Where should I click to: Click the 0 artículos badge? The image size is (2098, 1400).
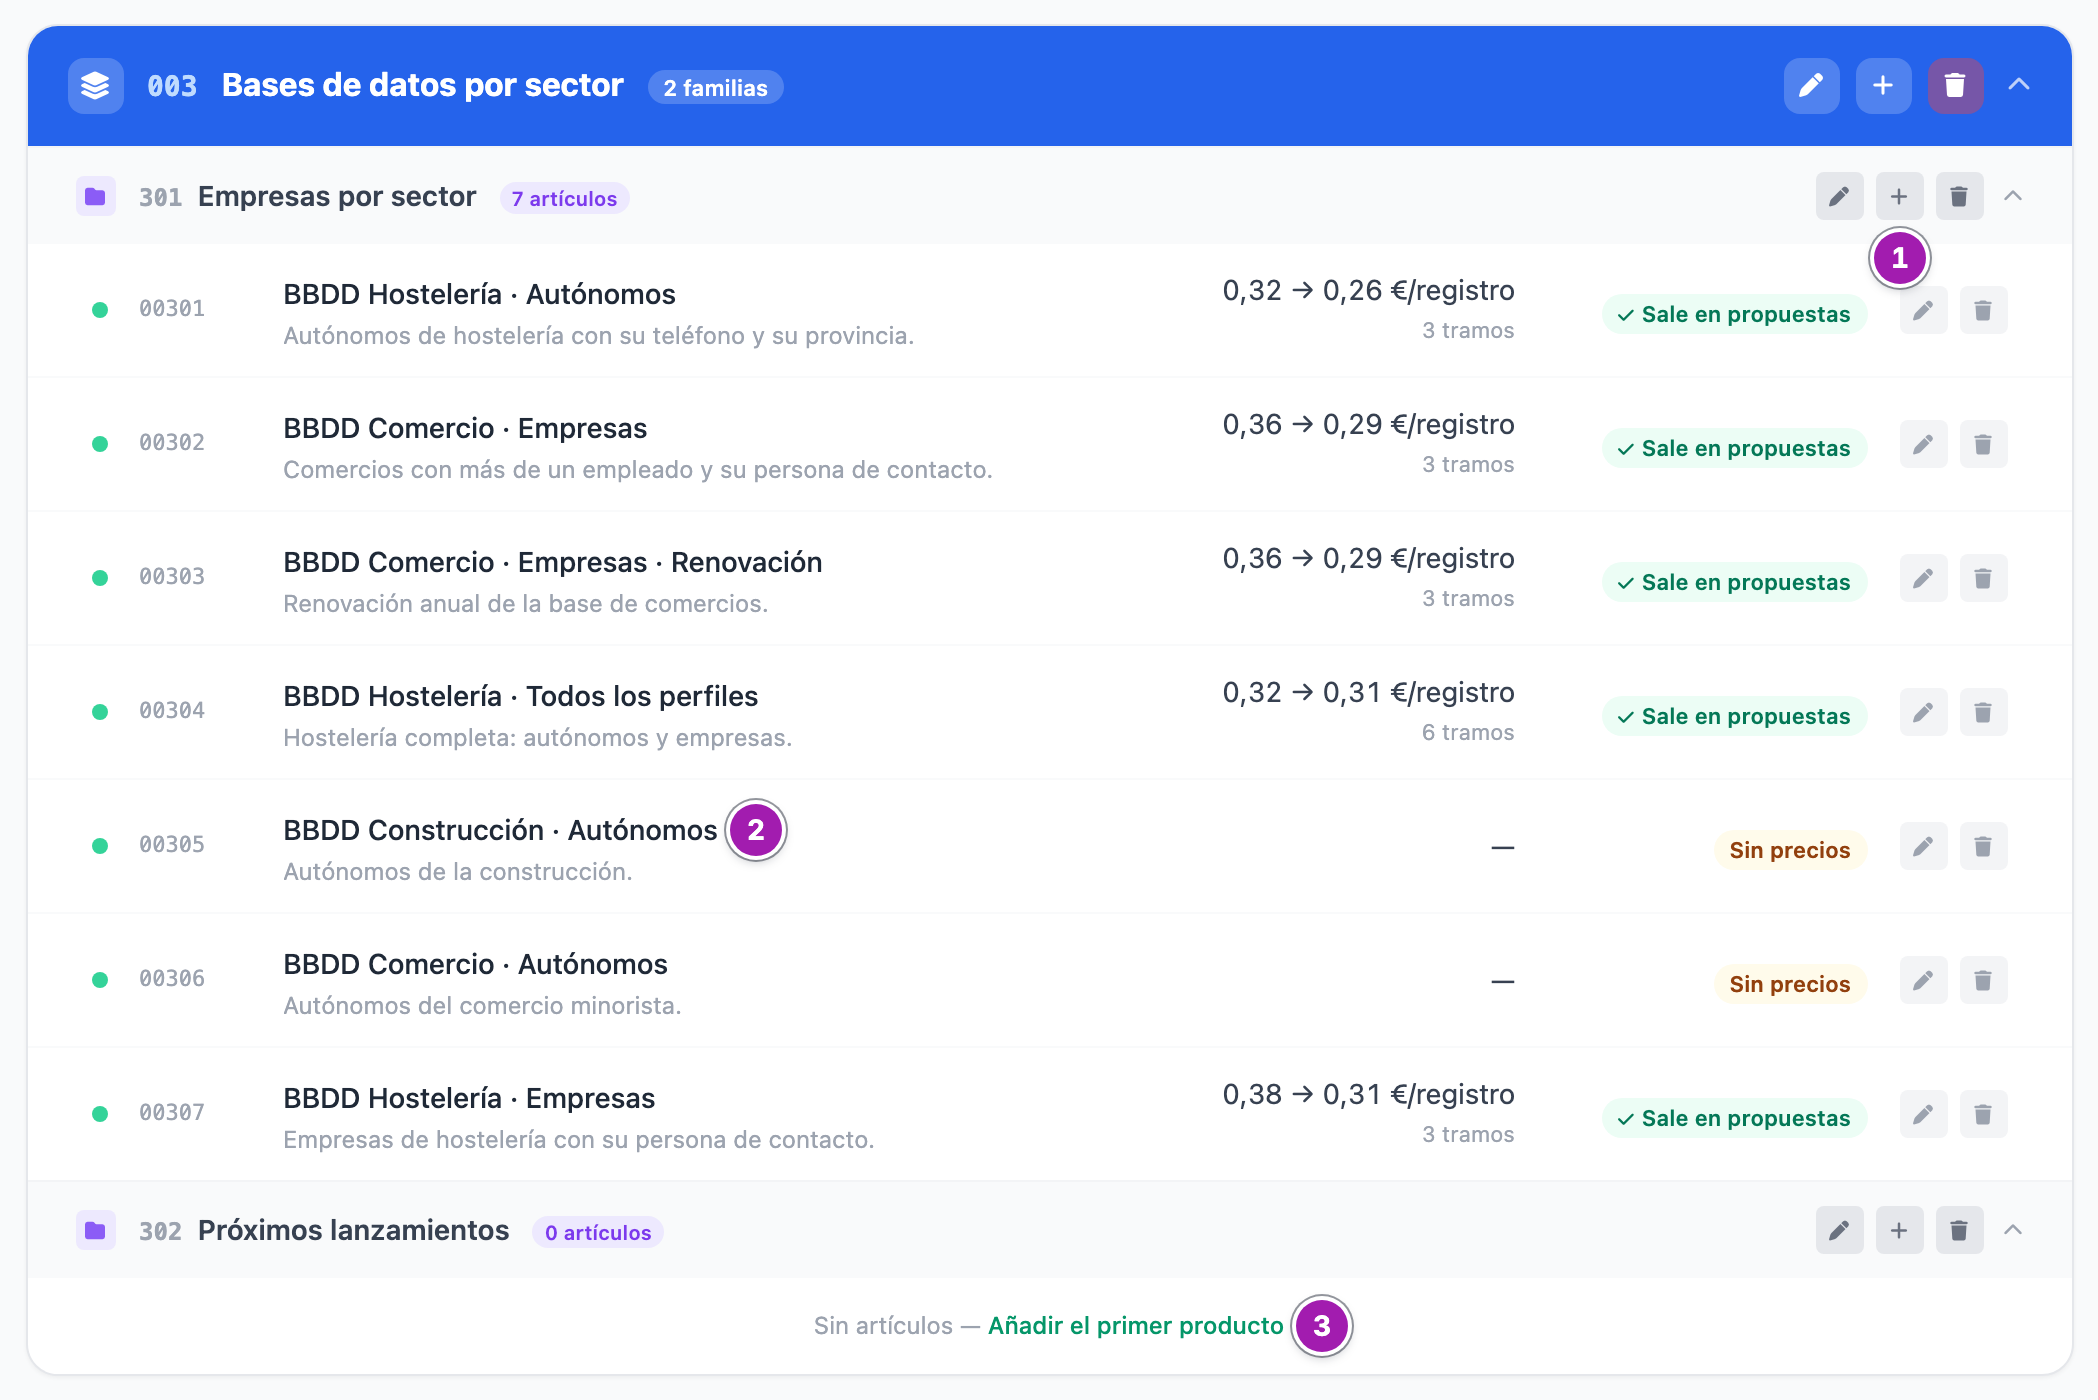(598, 1233)
